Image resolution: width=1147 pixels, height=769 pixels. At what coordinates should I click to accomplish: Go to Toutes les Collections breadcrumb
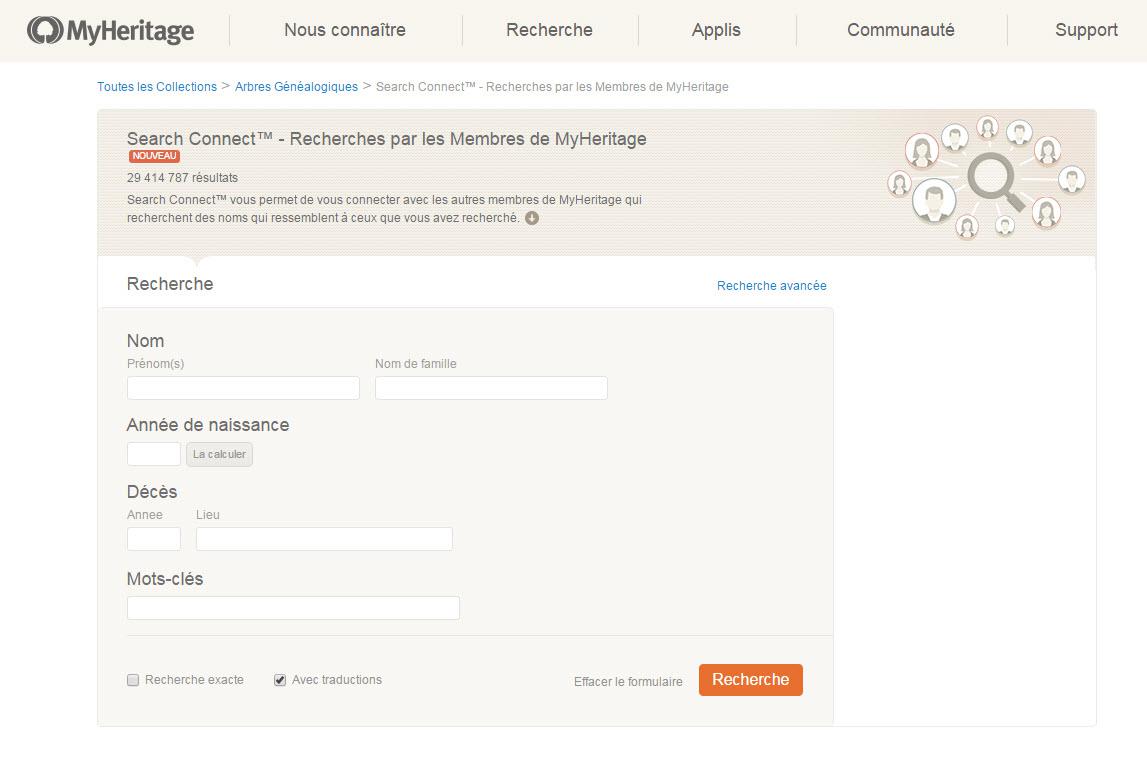coord(157,86)
